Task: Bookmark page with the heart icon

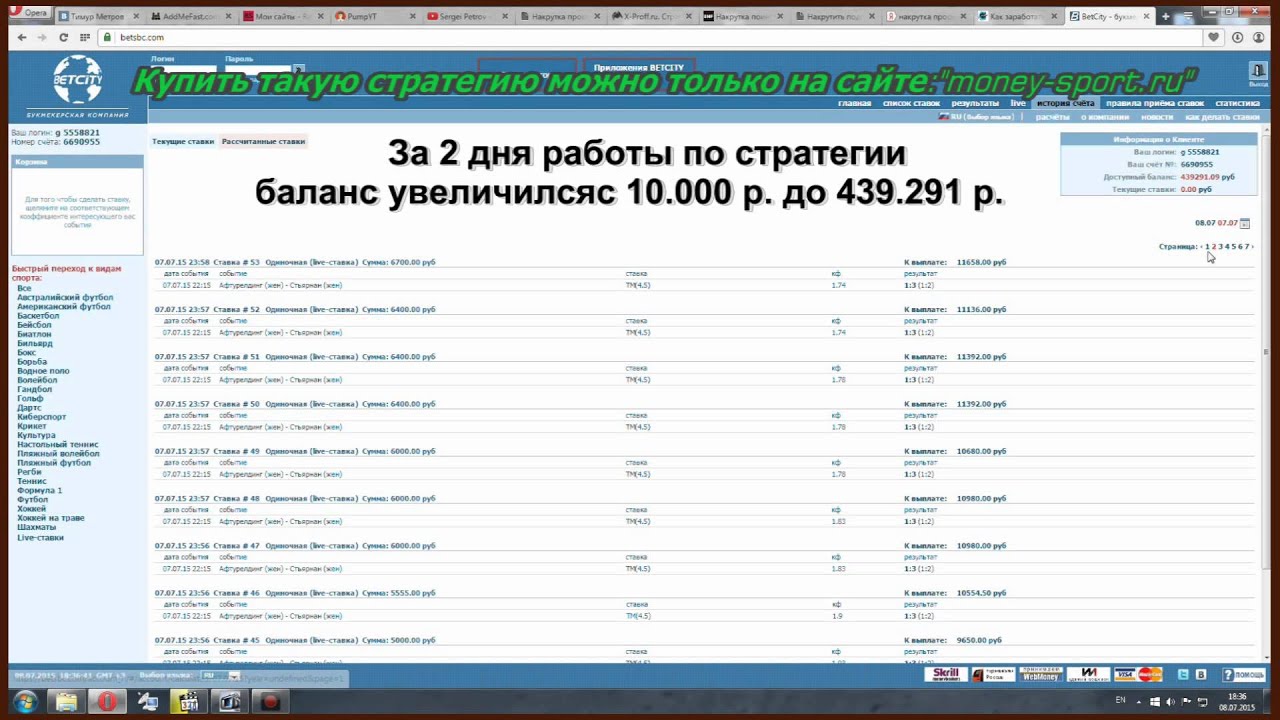Action: point(1214,37)
